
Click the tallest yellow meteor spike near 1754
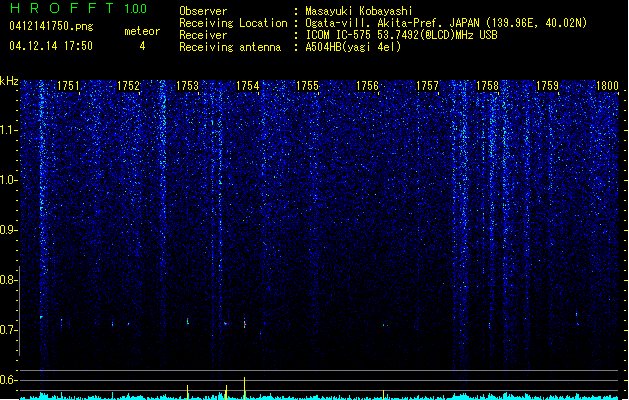coord(244,388)
